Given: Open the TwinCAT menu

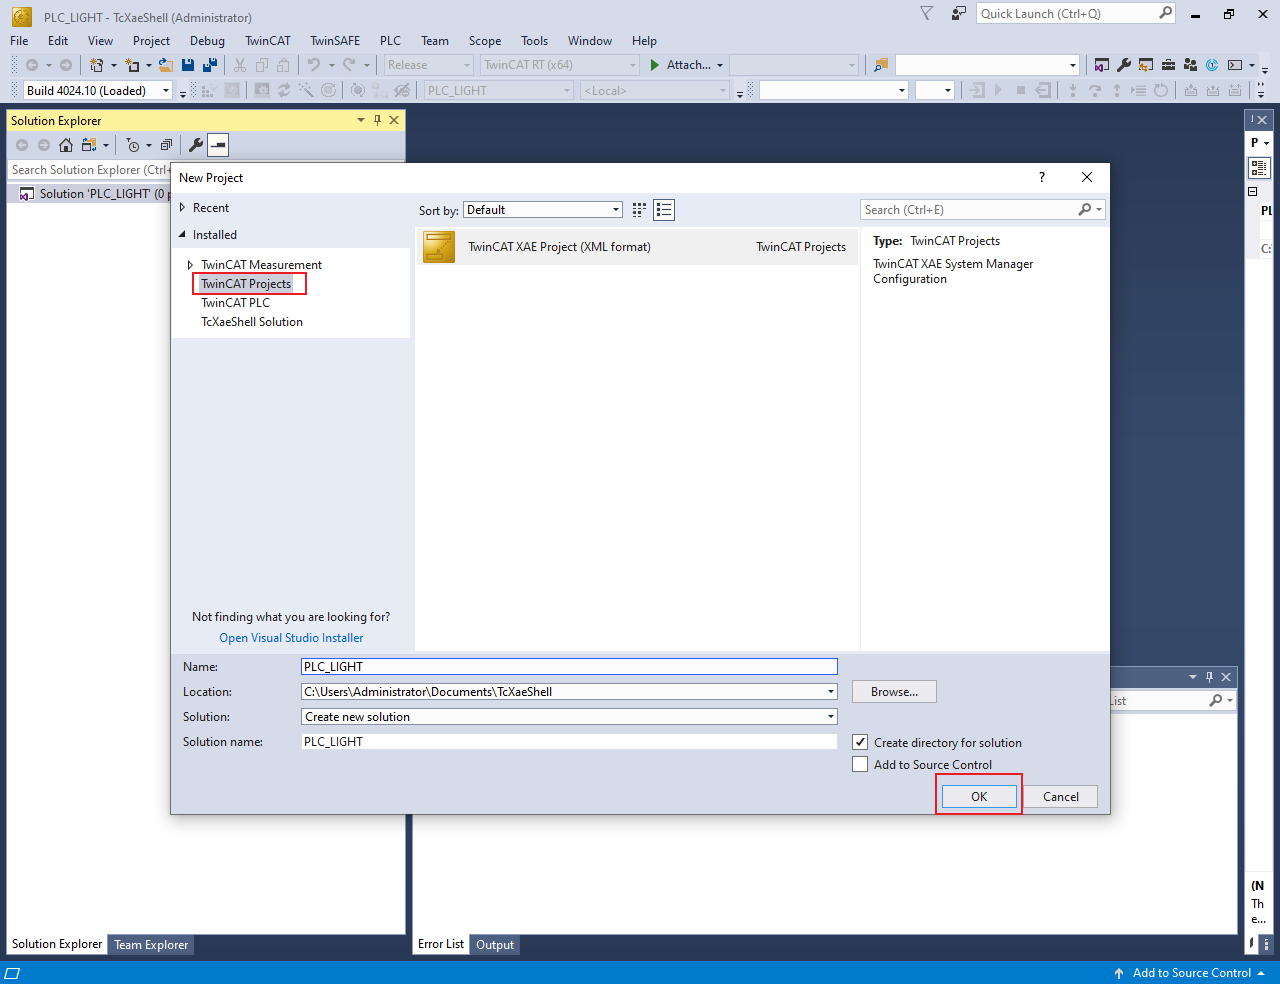Looking at the screenshot, I should click(x=267, y=41).
